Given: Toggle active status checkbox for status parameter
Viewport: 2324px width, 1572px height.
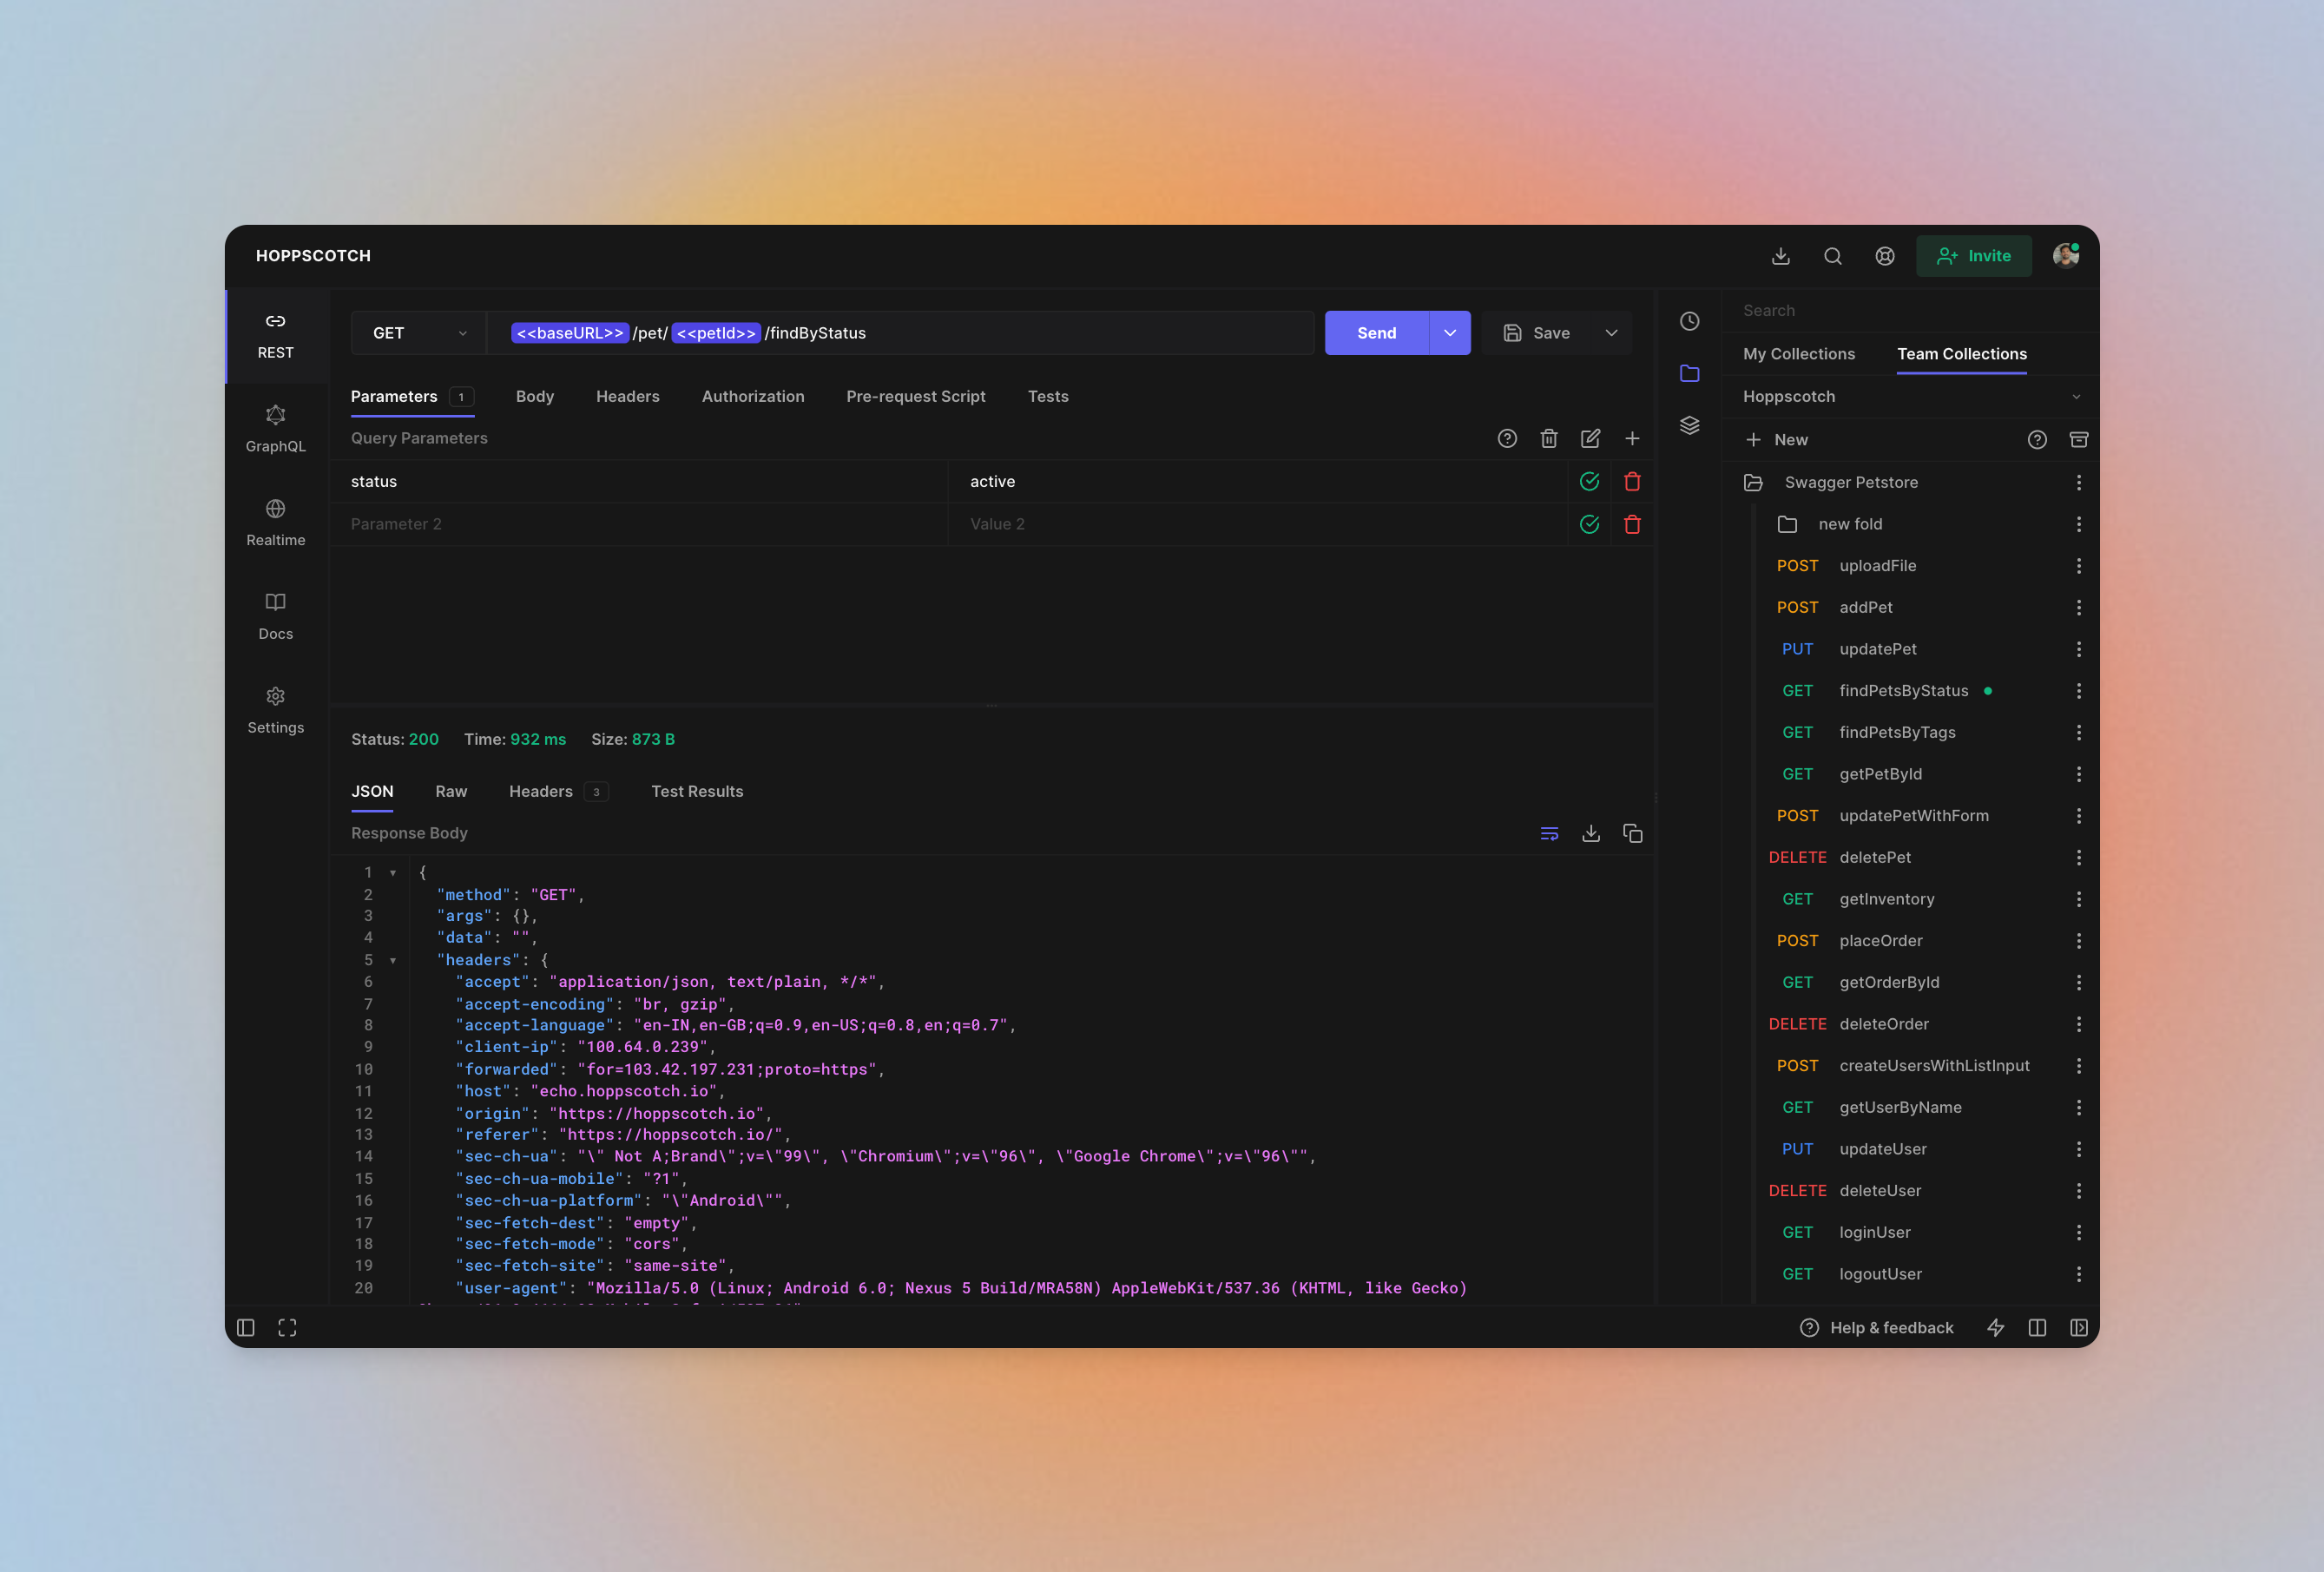Looking at the screenshot, I should tap(1589, 481).
